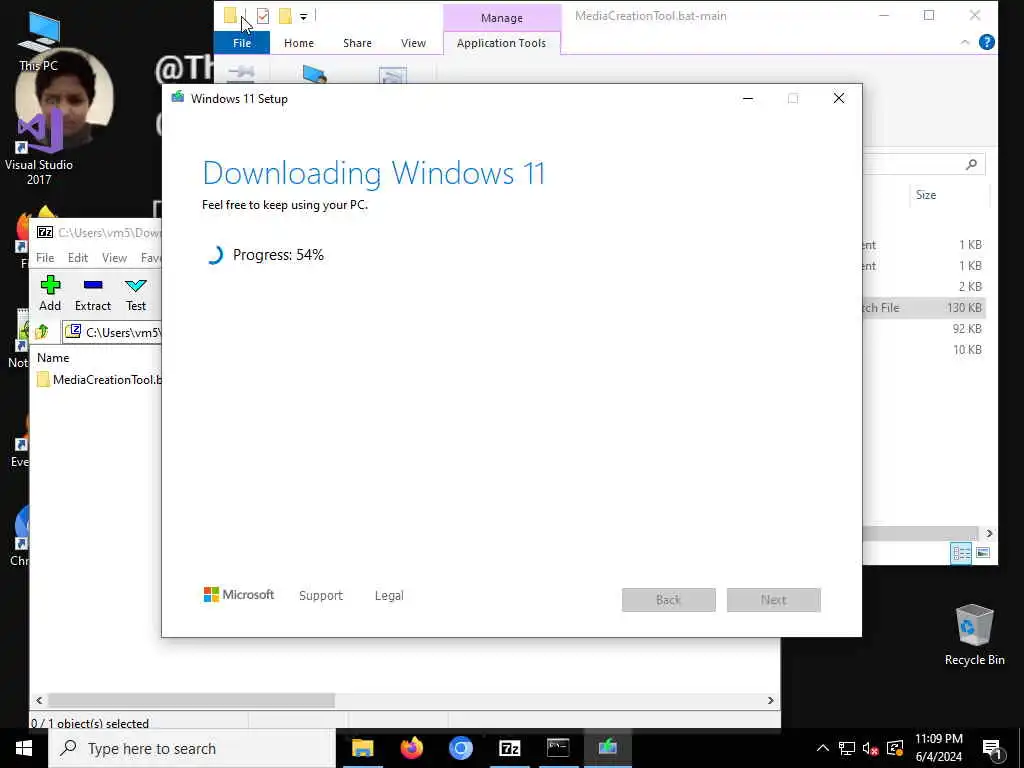
Task: Click the Size column header in Explorer
Action: (x=925, y=195)
